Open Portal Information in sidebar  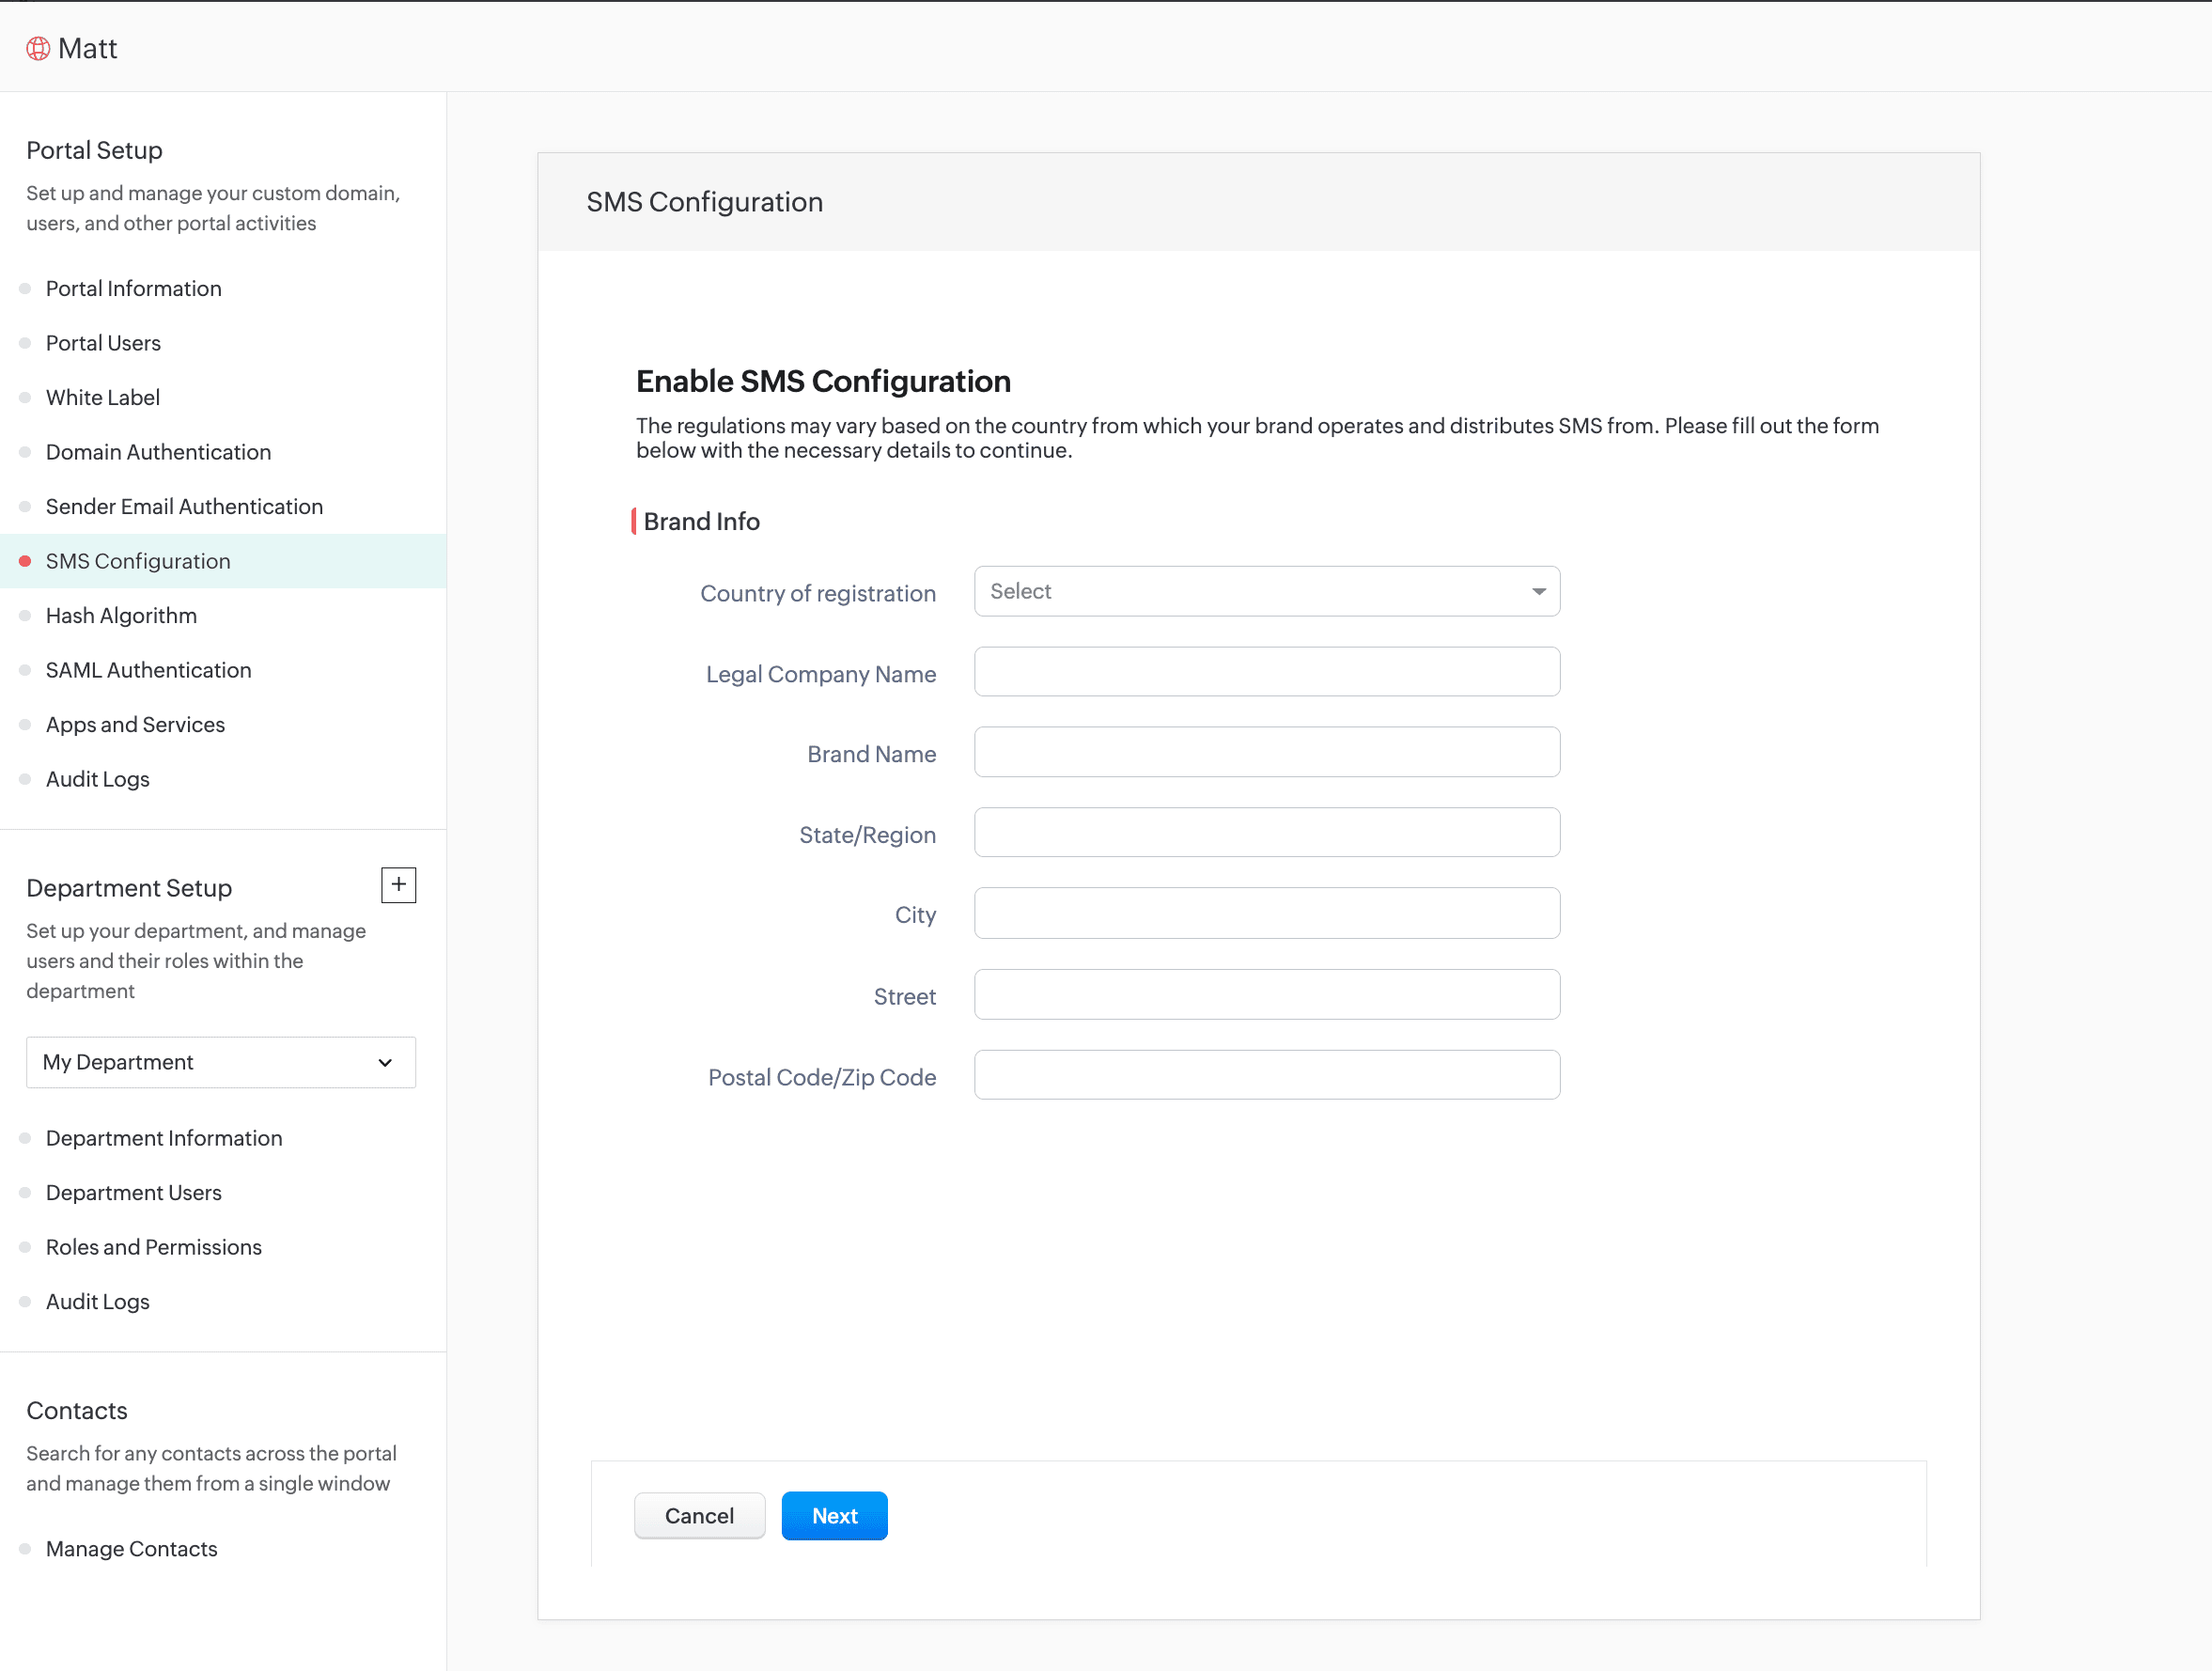click(133, 288)
